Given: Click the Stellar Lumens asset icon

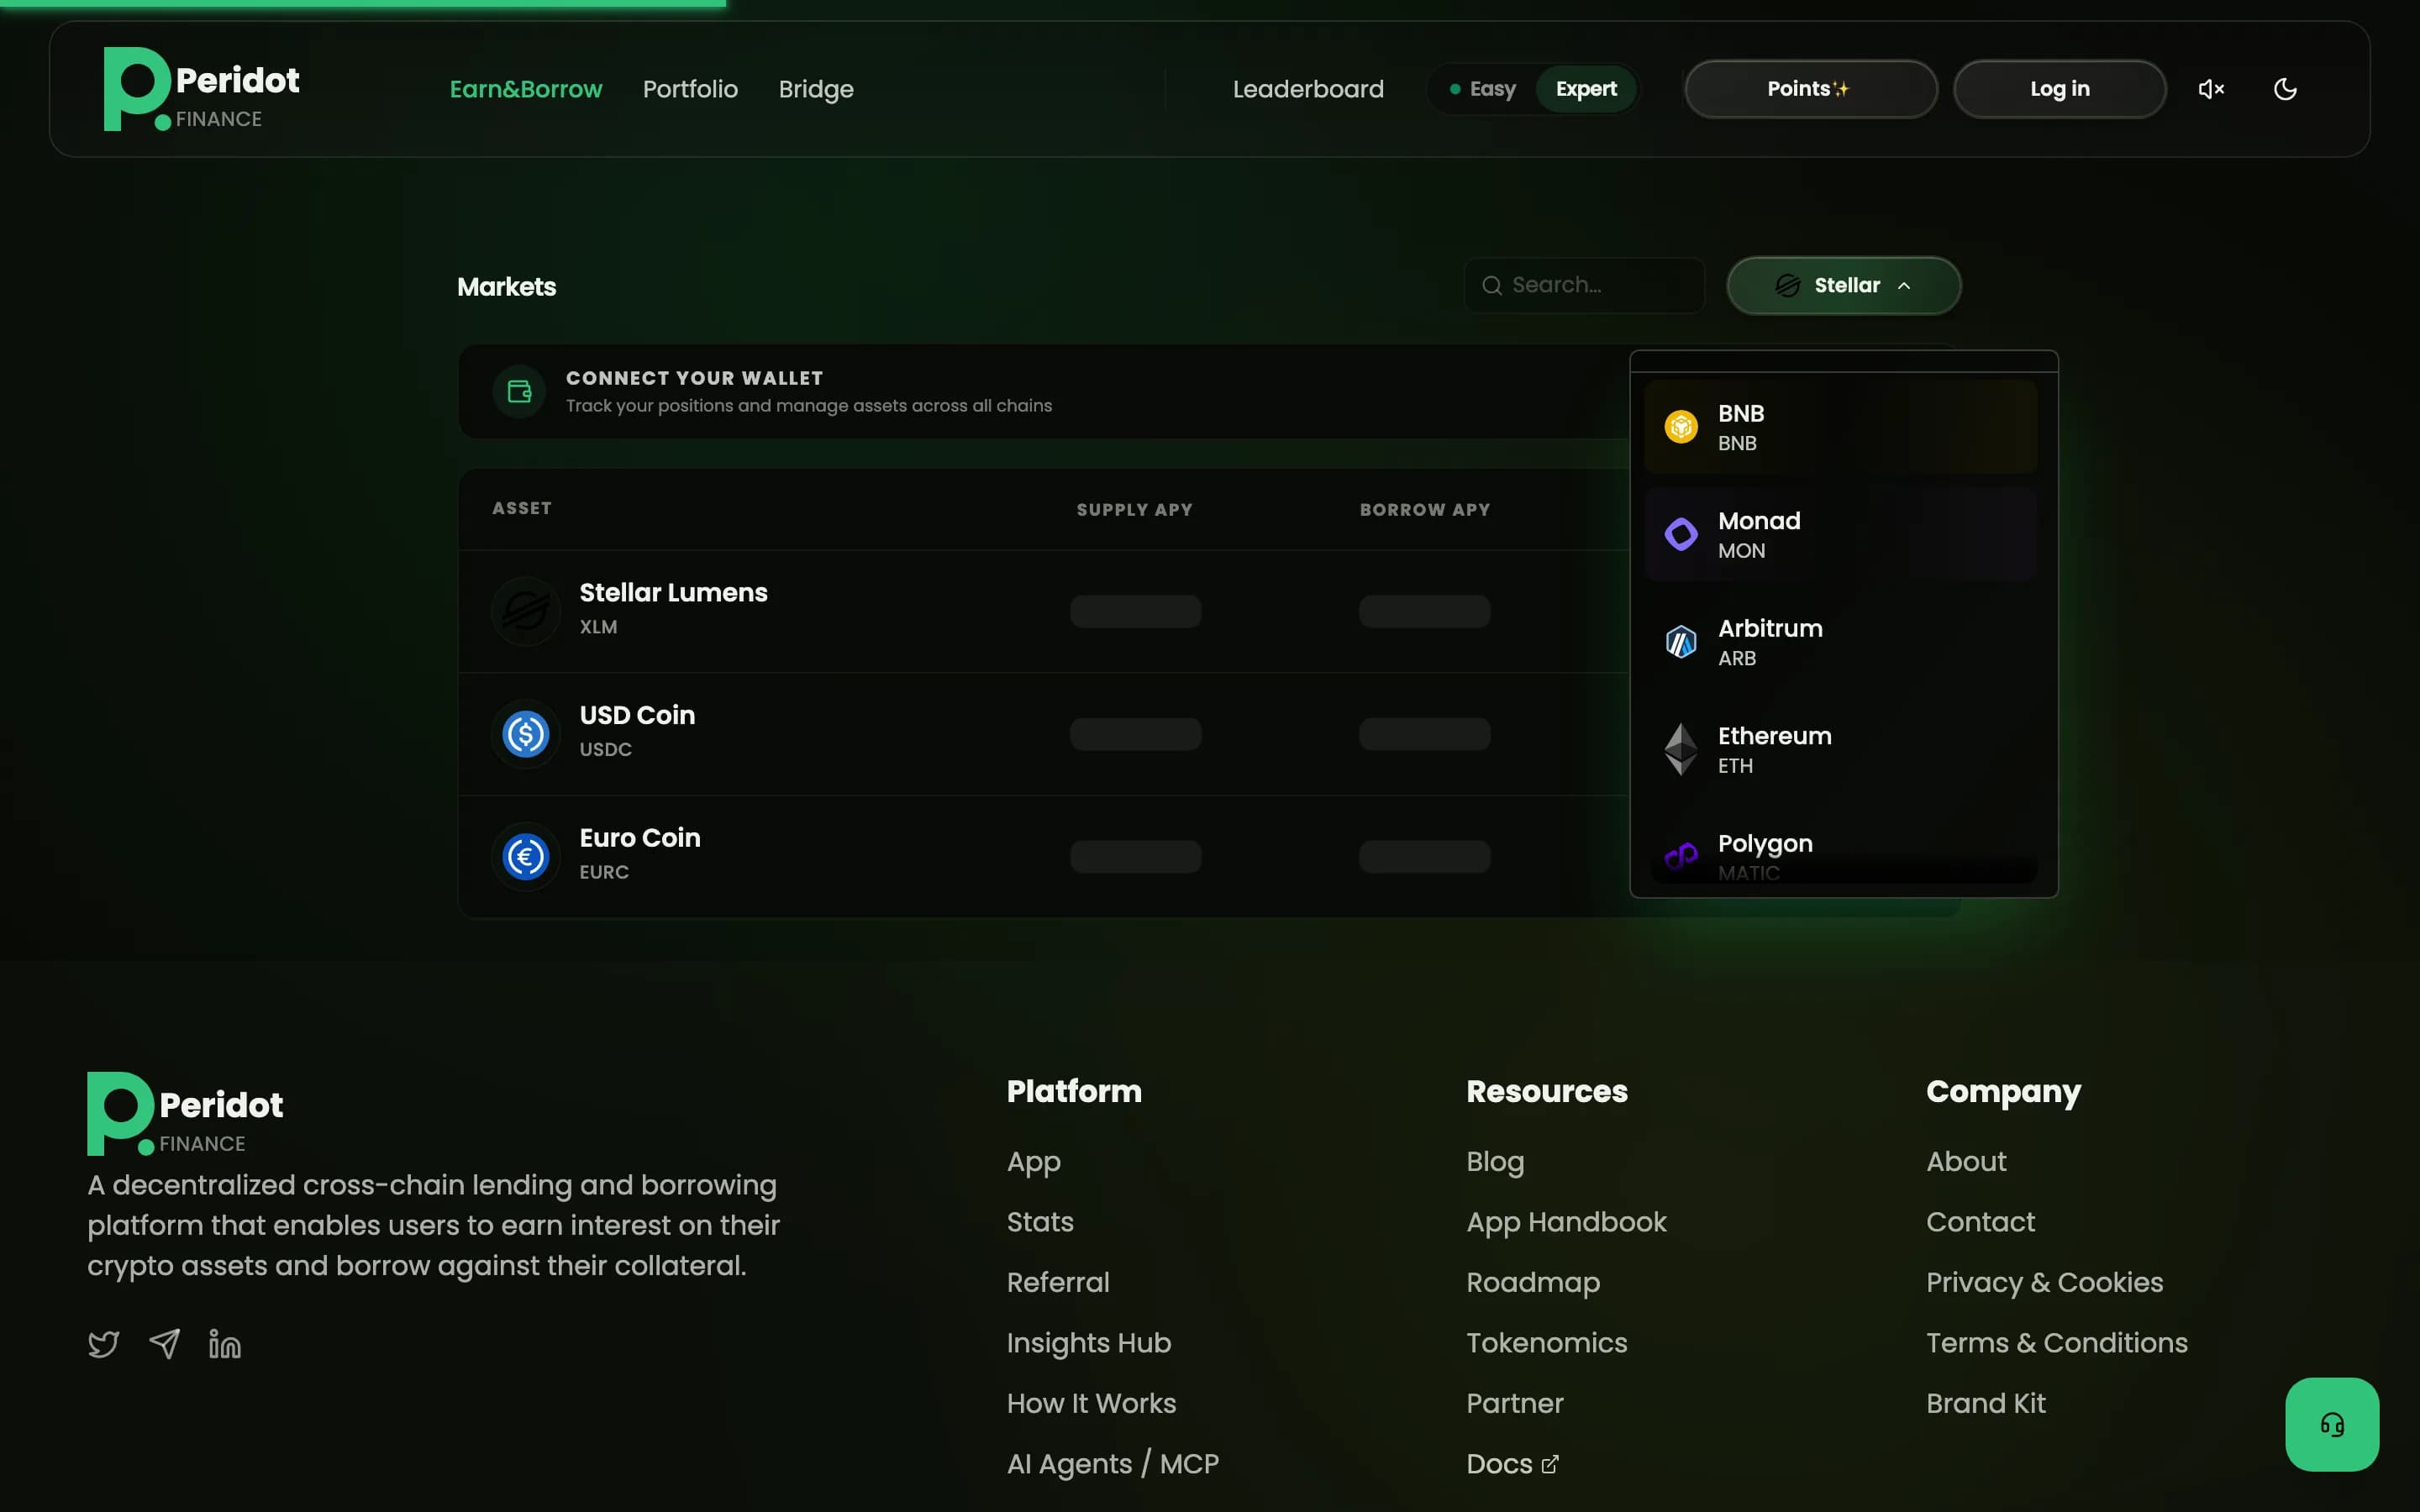Looking at the screenshot, I should (526, 610).
